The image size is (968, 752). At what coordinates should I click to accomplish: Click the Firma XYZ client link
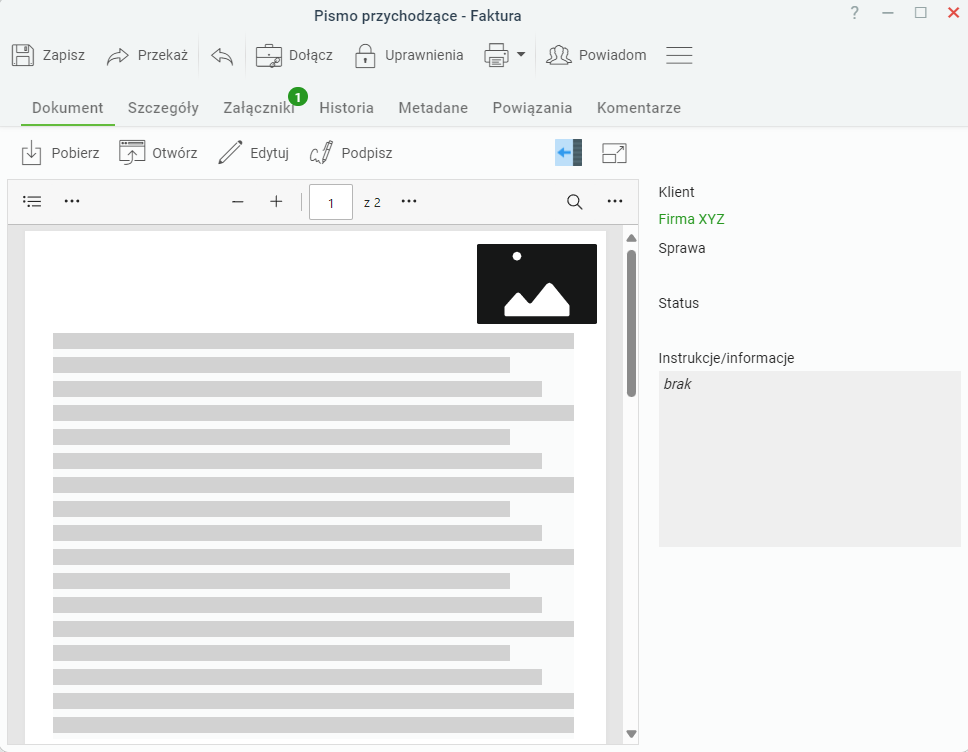pyautogui.click(x=691, y=219)
